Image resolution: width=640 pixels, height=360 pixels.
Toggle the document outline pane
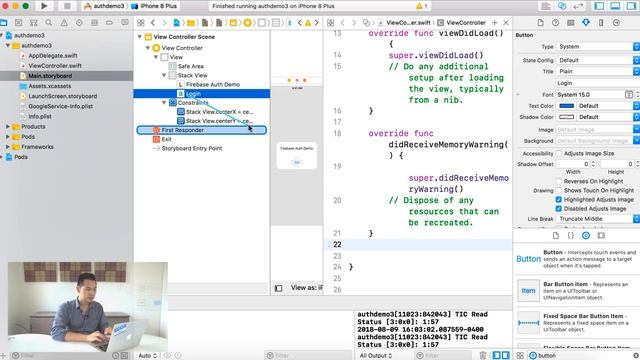(278, 288)
